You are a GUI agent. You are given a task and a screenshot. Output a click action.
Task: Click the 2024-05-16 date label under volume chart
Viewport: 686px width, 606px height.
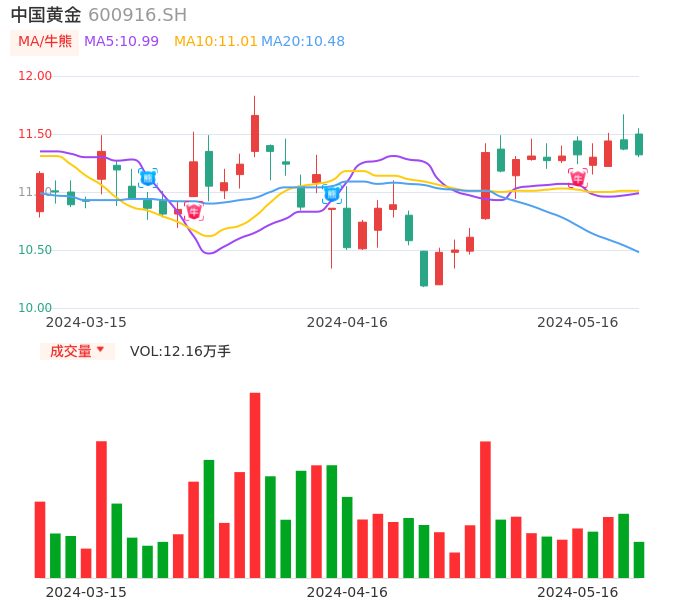tap(577, 592)
